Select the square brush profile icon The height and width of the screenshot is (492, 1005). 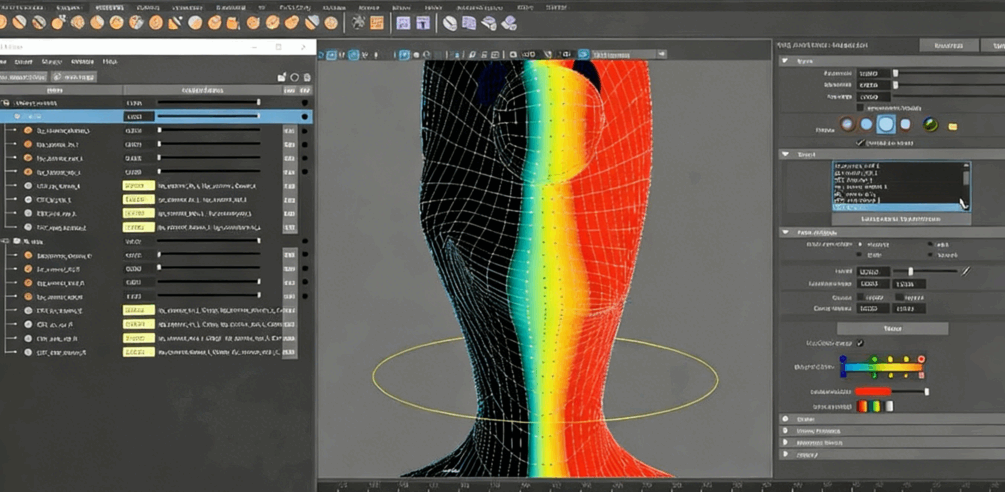click(x=906, y=125)
